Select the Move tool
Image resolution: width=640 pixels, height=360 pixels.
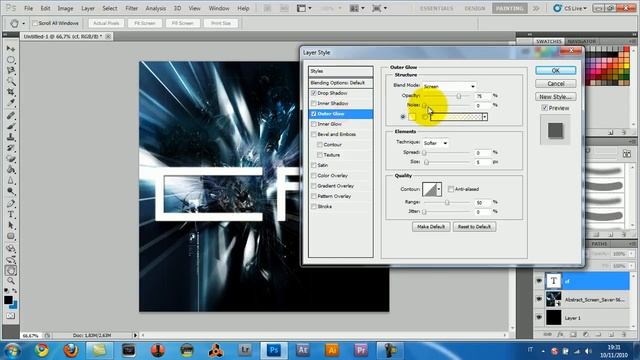click(11, 49)
